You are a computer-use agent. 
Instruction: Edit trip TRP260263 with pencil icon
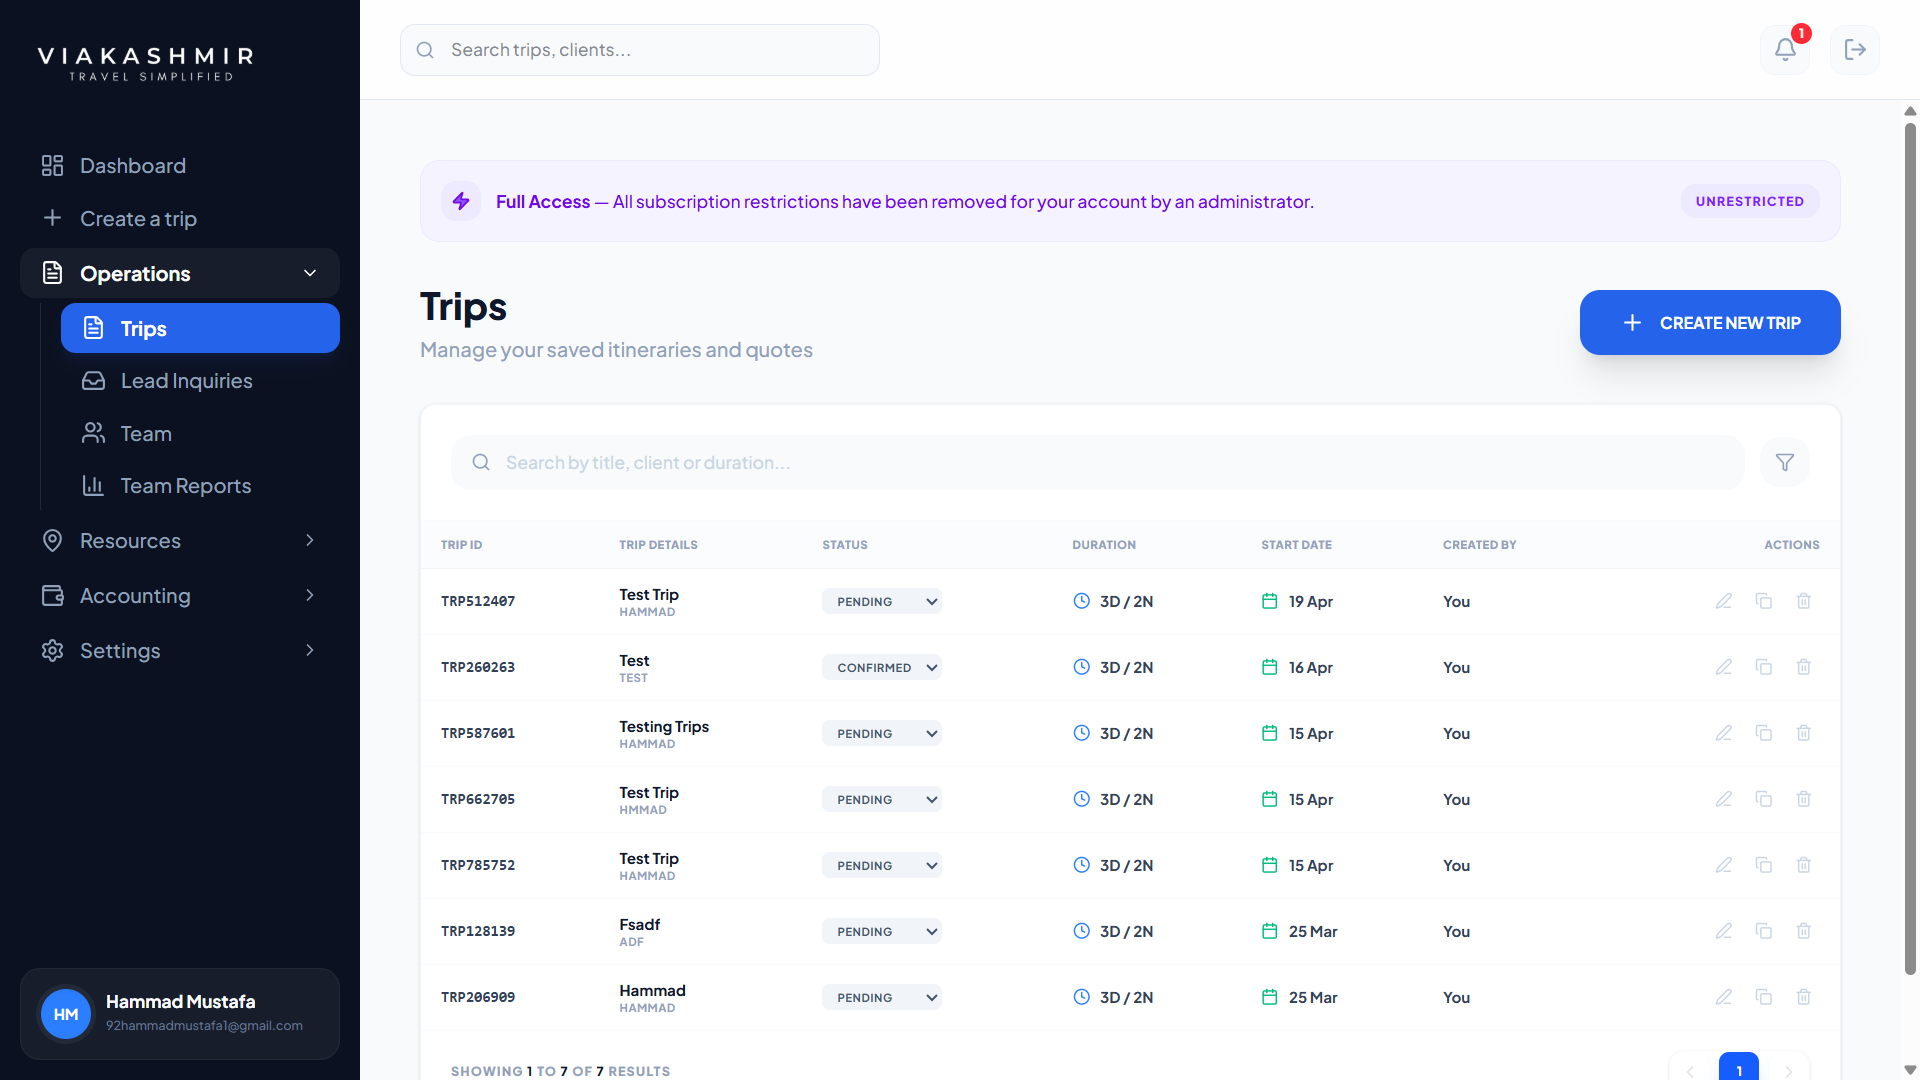click(1724, 667)
